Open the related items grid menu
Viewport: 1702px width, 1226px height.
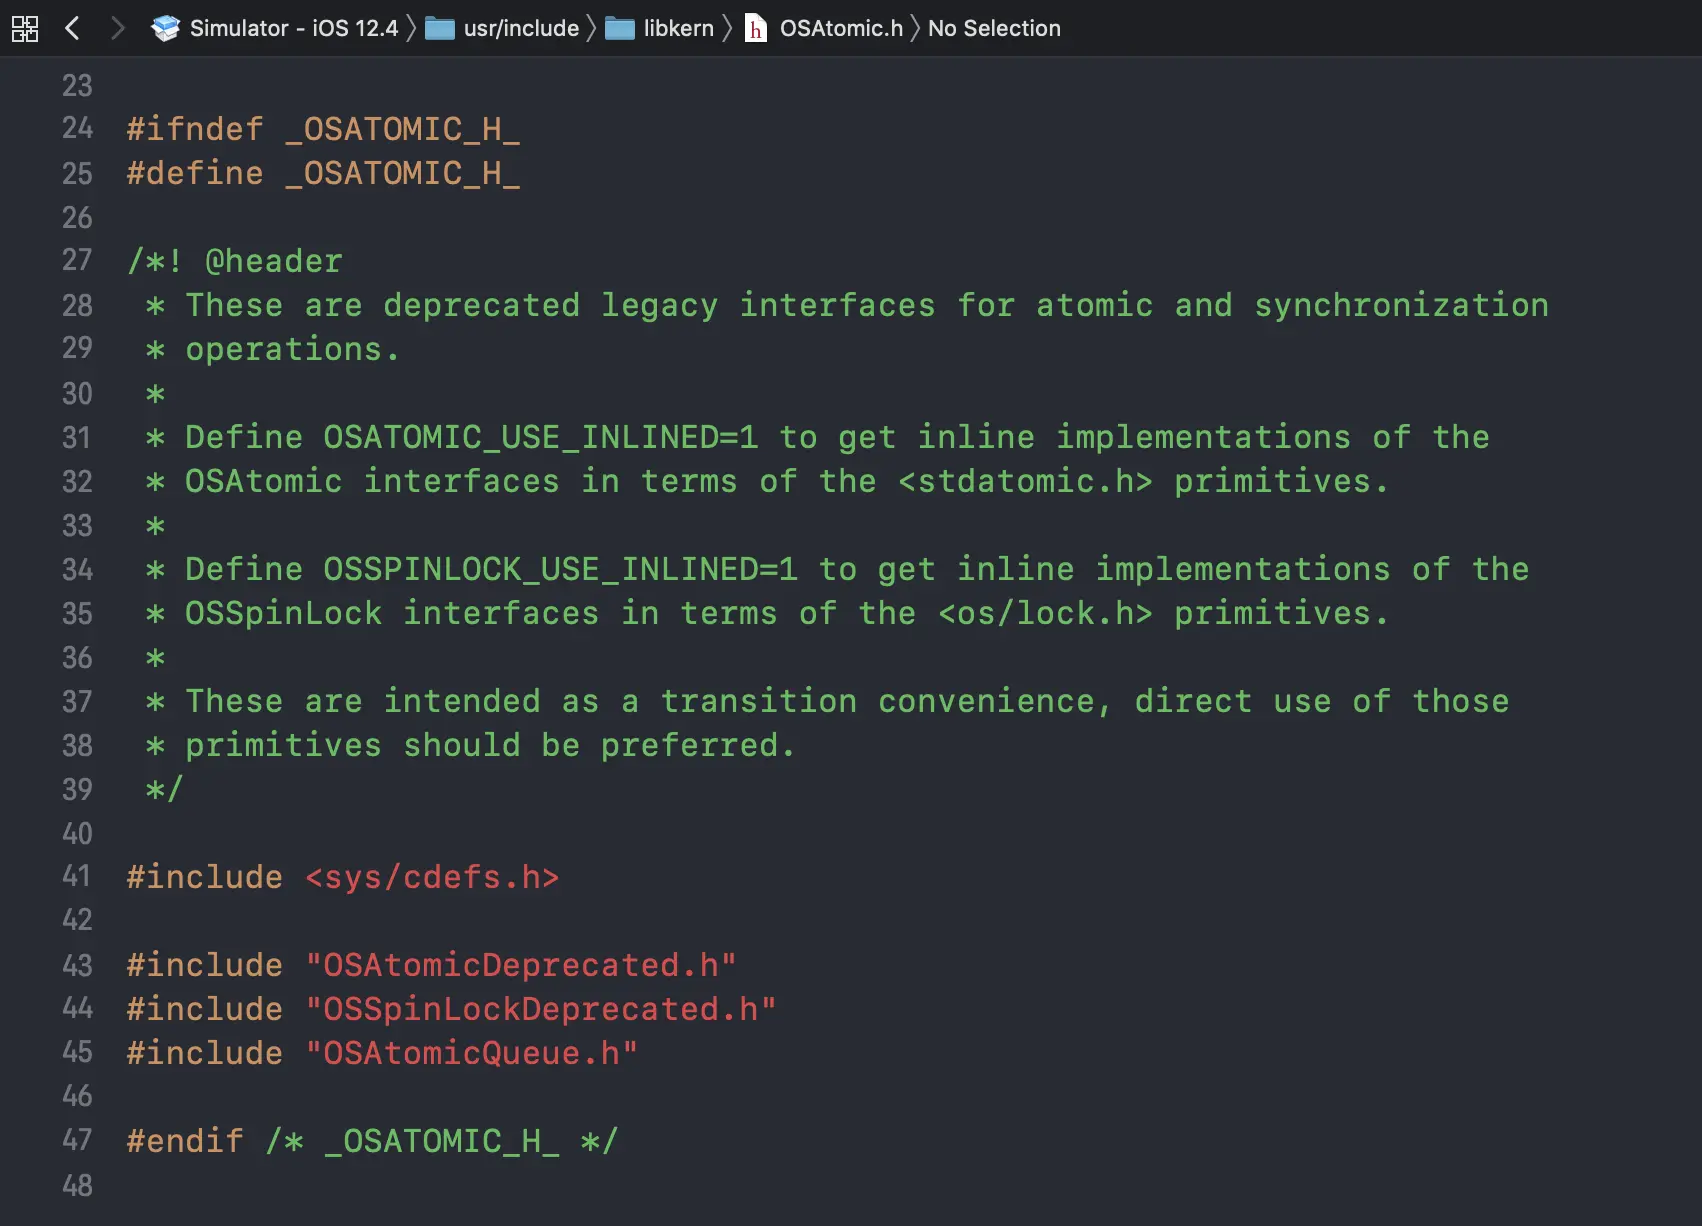pos(25,28)
